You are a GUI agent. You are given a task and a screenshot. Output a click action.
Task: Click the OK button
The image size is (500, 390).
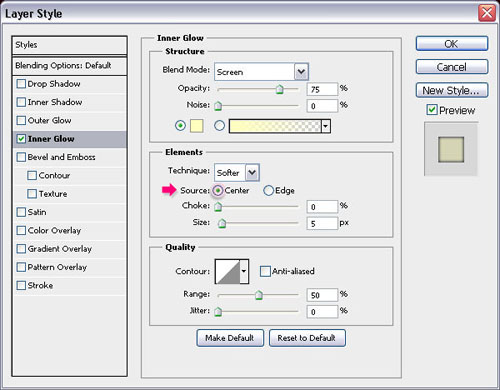[452, 44]
